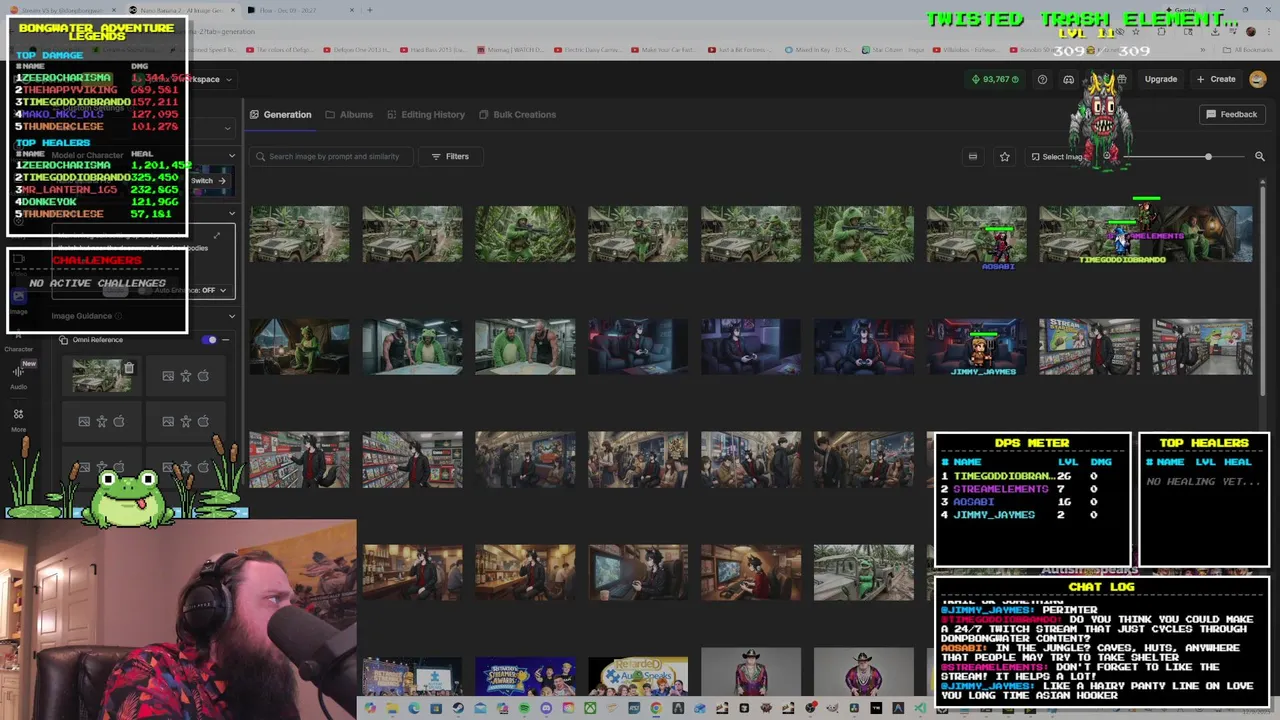The width and height of the screenshot is (1280, 720).
Task: Open the Character sidebar item
Action: coord(18,340)
